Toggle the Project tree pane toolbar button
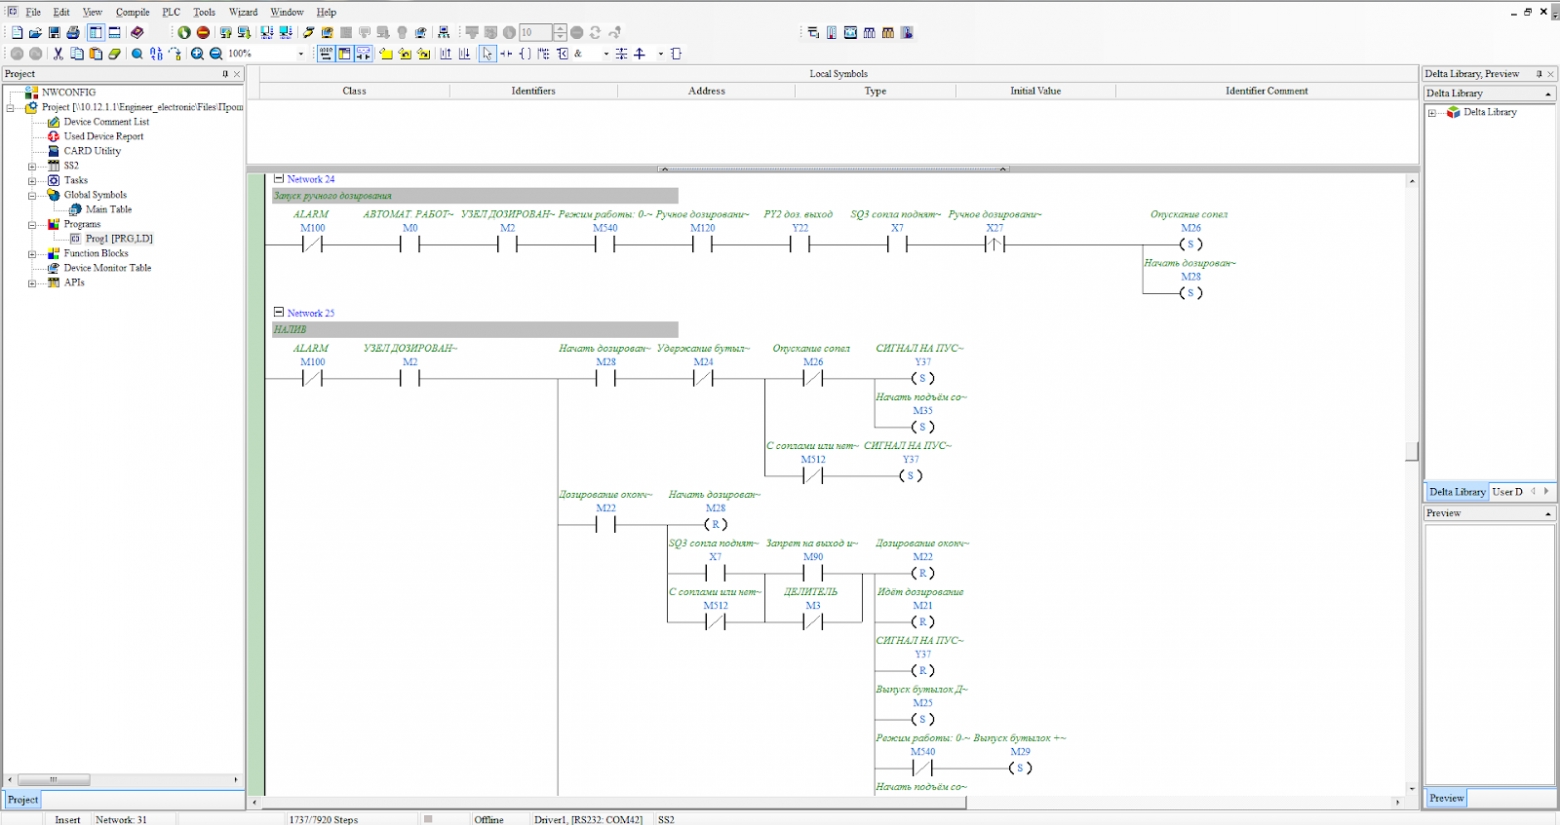This screenshot has height=825, width=1560. (x=95, y=33)
